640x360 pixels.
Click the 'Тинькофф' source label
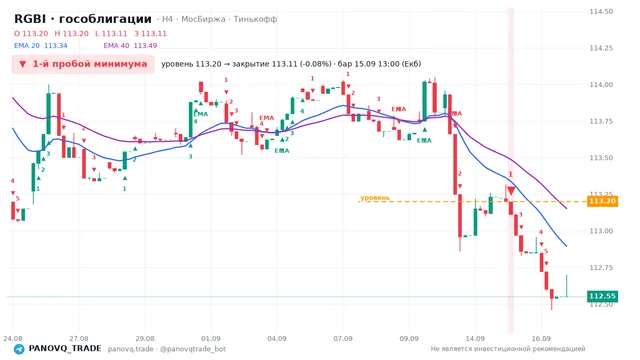(255, 19)
